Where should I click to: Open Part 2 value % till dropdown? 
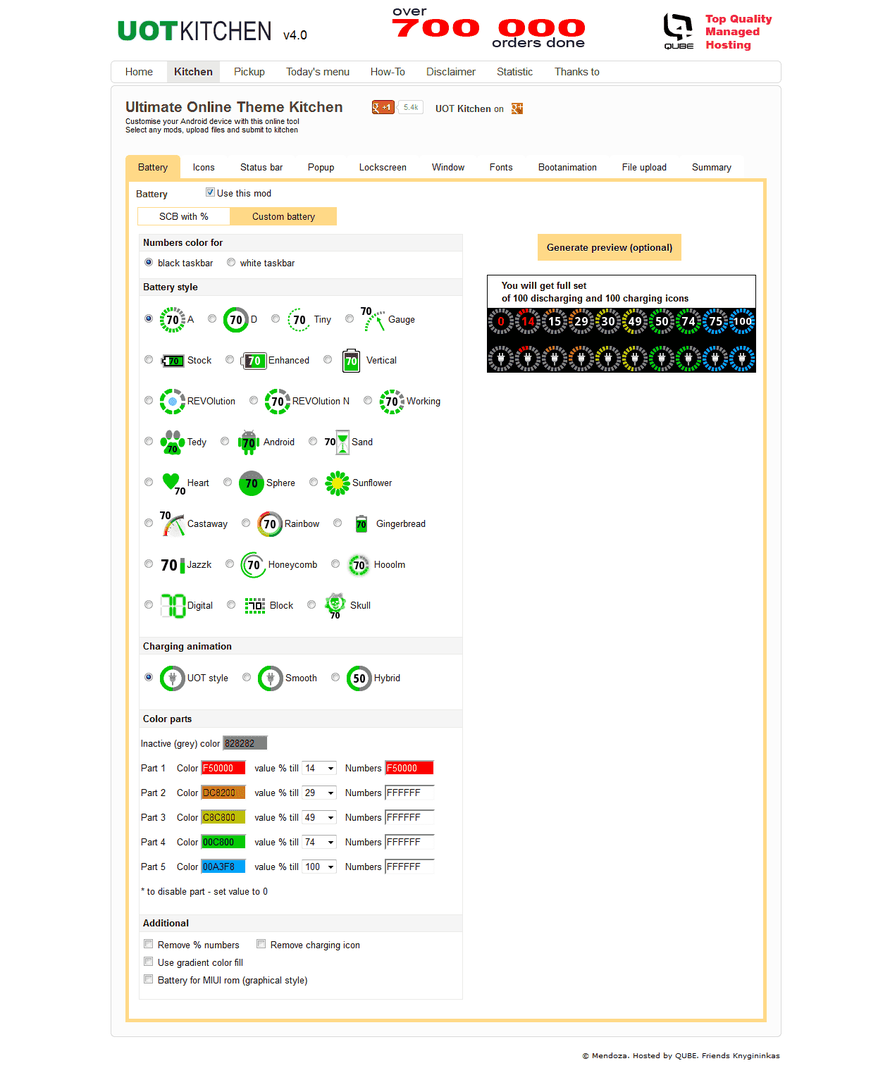(319, 793)
